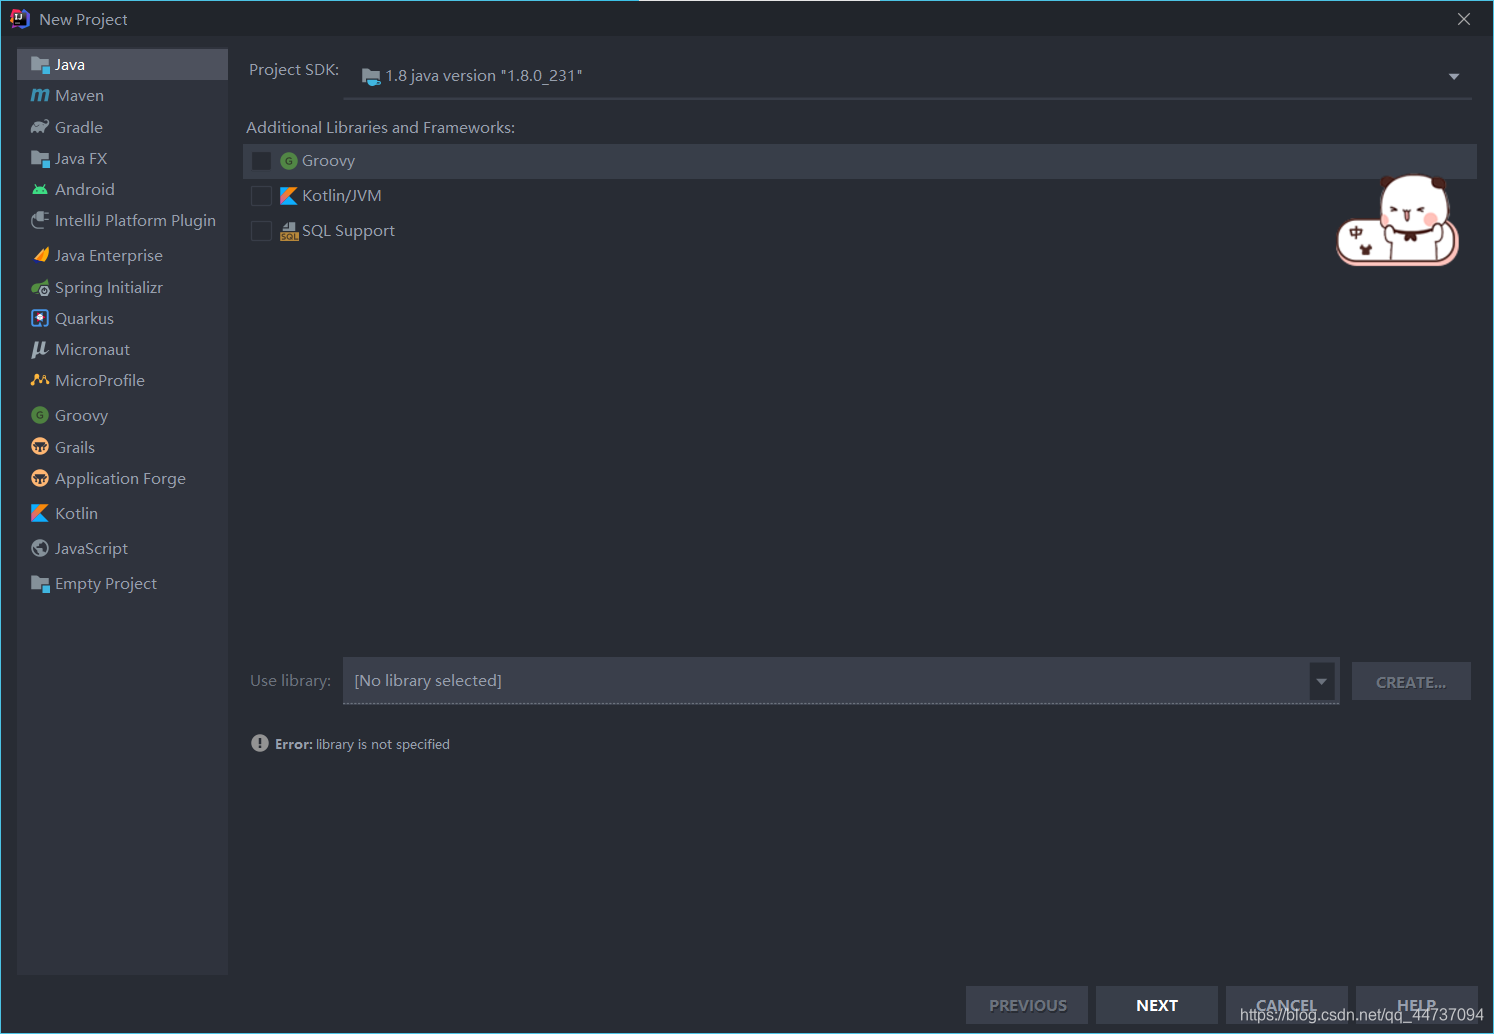Click the SDK folder icon in Project SDK
The image size is (1494, 1034).
point(371,76)
